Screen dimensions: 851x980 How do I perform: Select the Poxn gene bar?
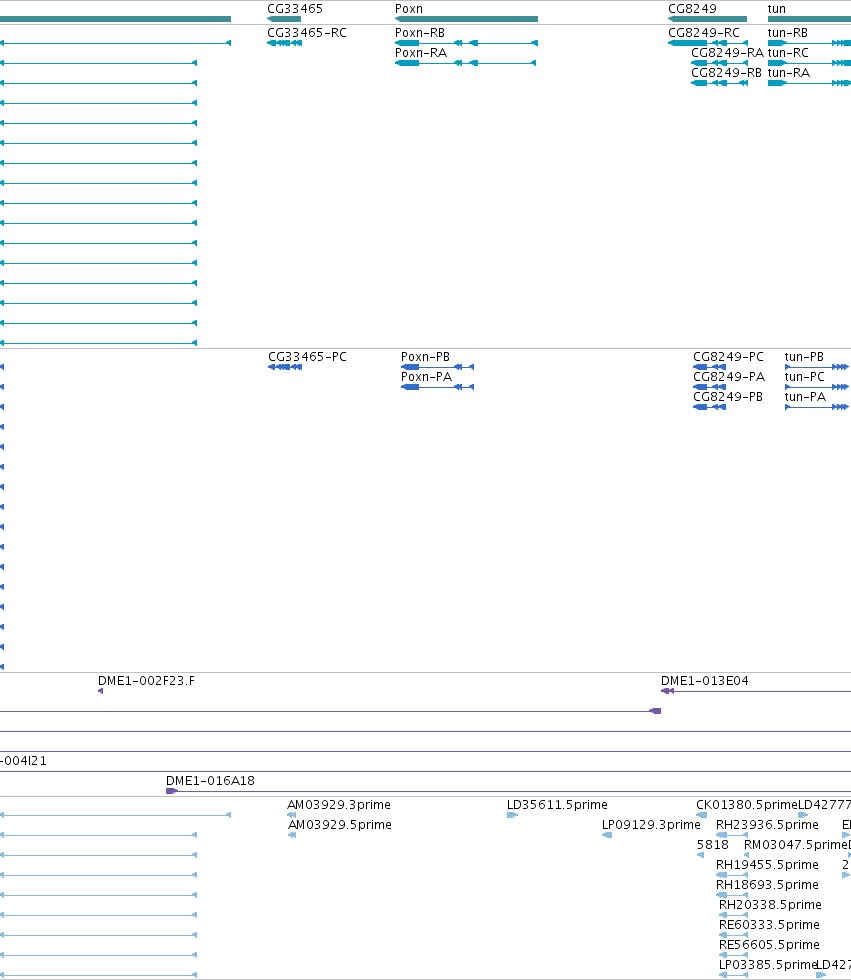(x=466, y=19)
